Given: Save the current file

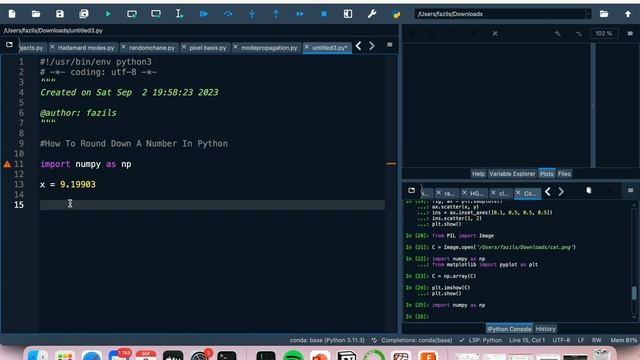Looking at the screenshot, I should pyautogui.click(x=60, y=14).
